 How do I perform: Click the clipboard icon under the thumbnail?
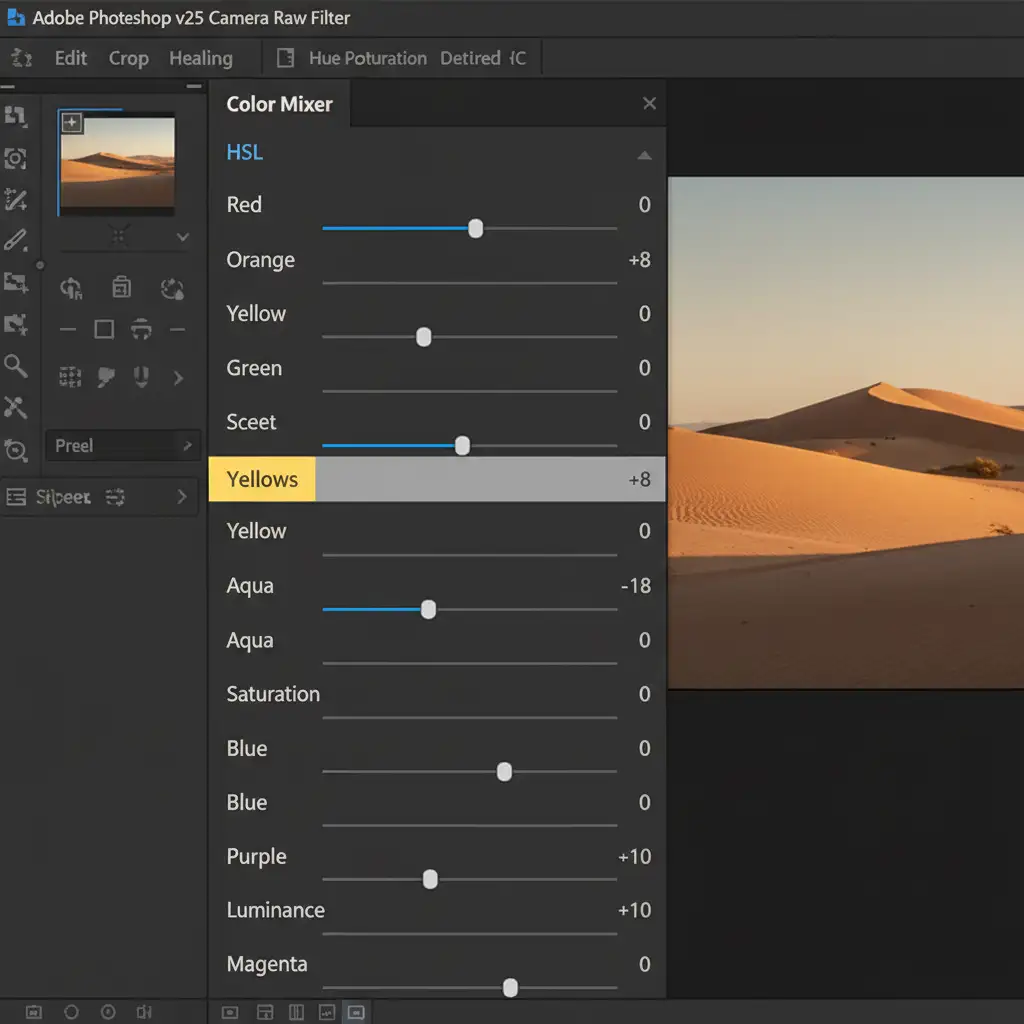pyautogui.click(x=121, y=289)
